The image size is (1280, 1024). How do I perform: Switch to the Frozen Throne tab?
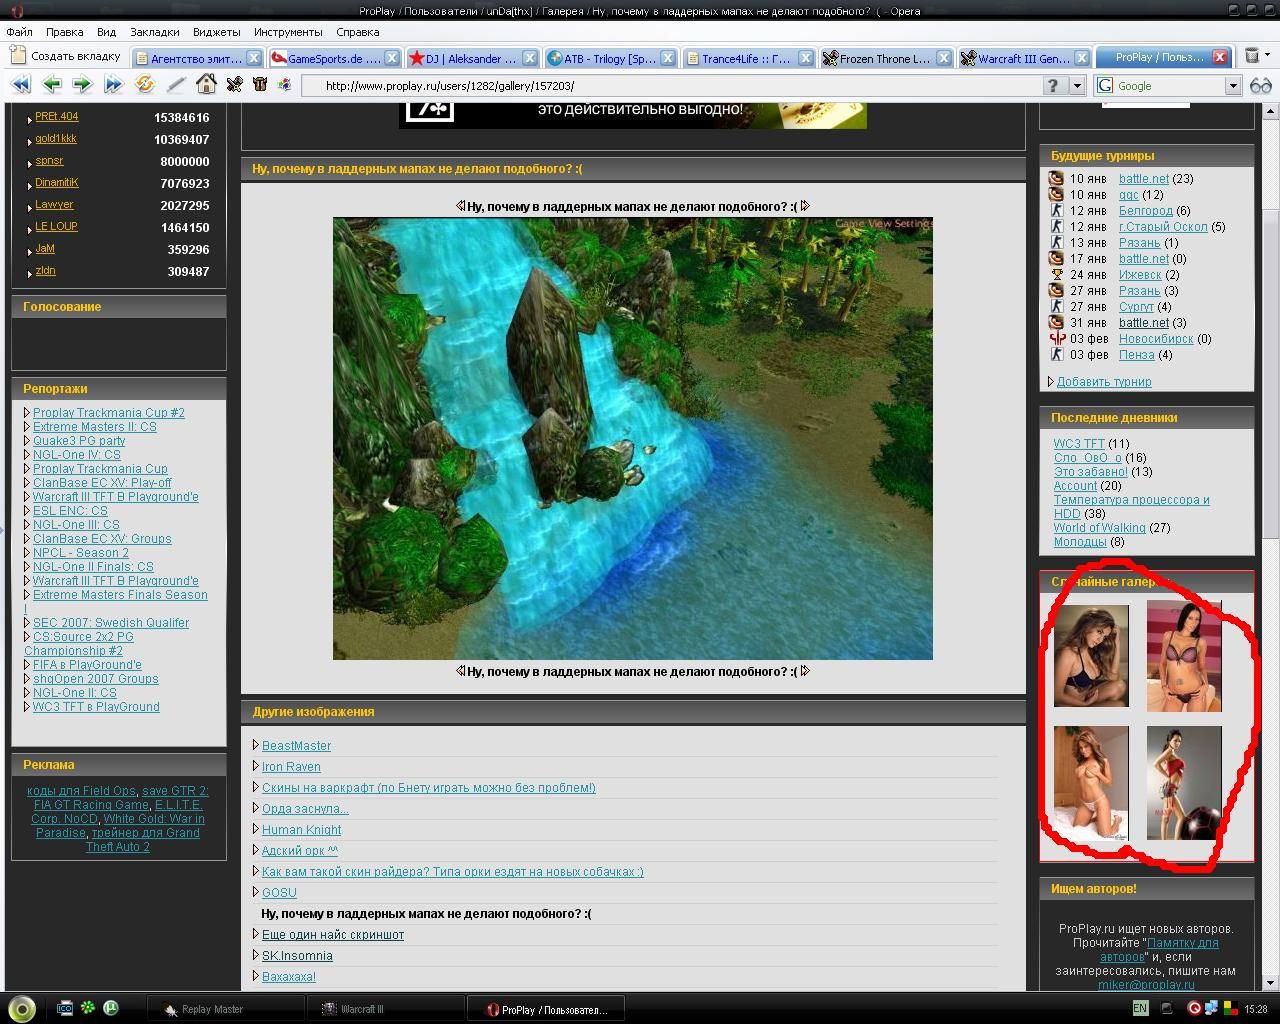(x=885, y=58)
